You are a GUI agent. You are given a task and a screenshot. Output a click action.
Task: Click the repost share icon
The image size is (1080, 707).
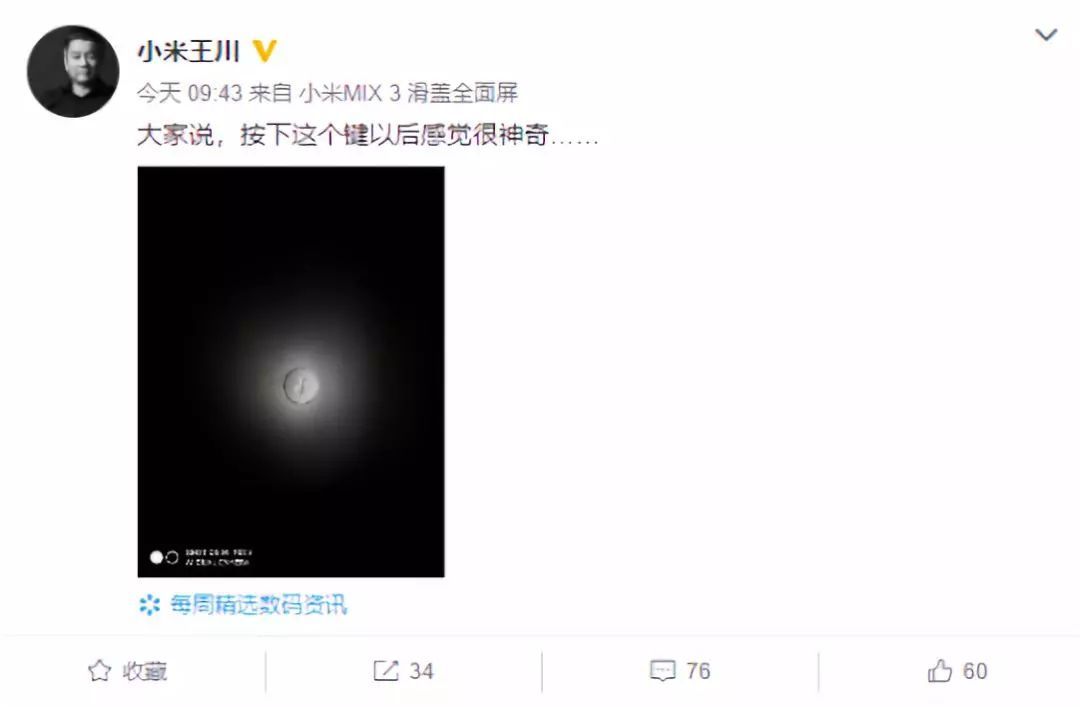(386, 670)
